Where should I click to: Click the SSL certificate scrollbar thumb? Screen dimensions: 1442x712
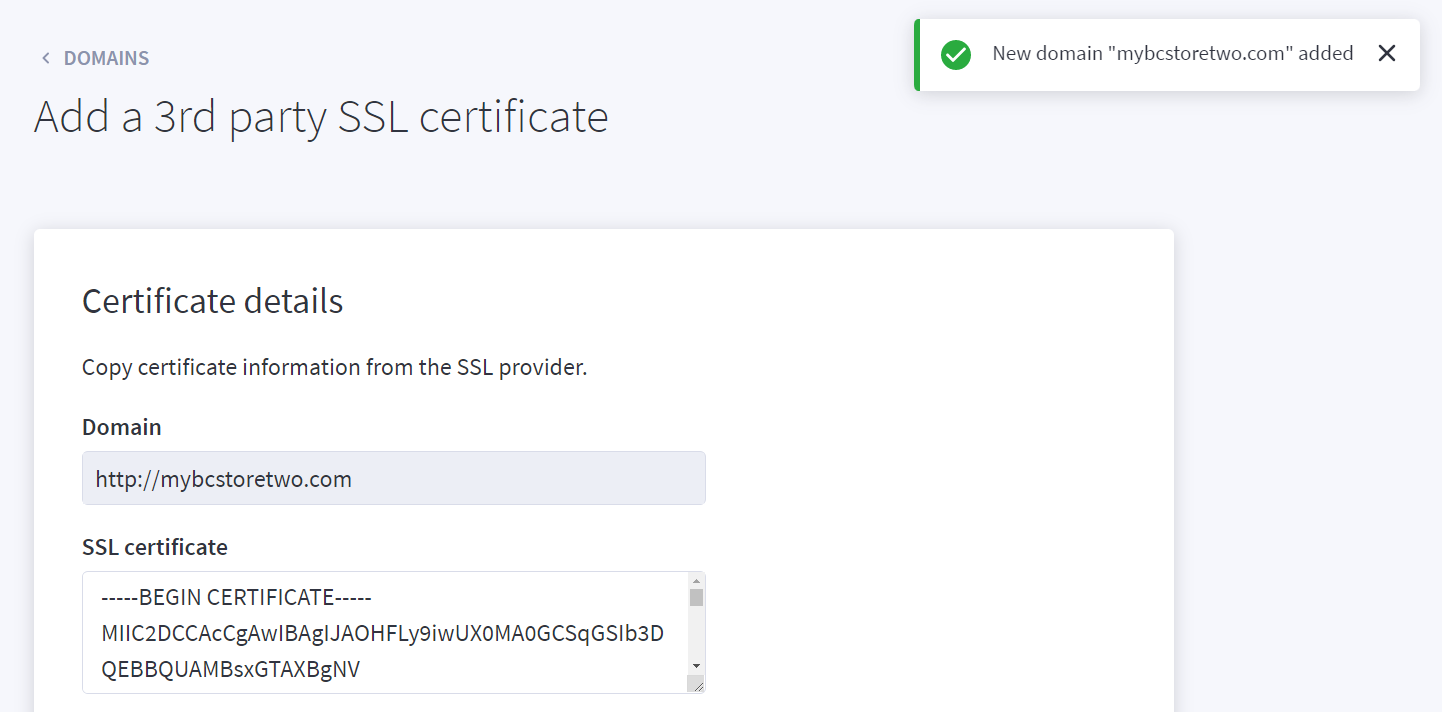(696, 597)
